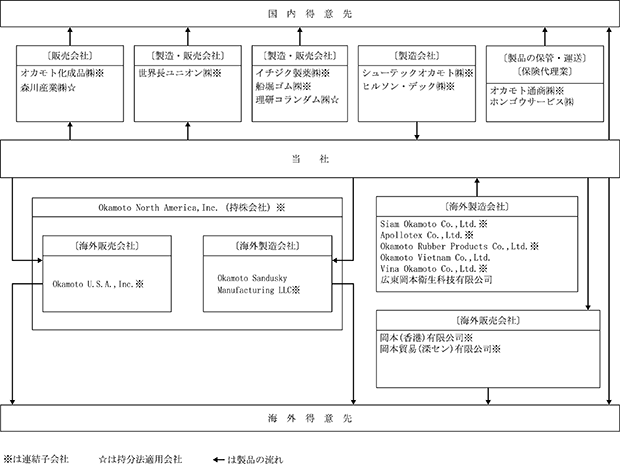Click 〔海外販売会社〕 header above Okamoto U.S.A.

click(107, 246)
